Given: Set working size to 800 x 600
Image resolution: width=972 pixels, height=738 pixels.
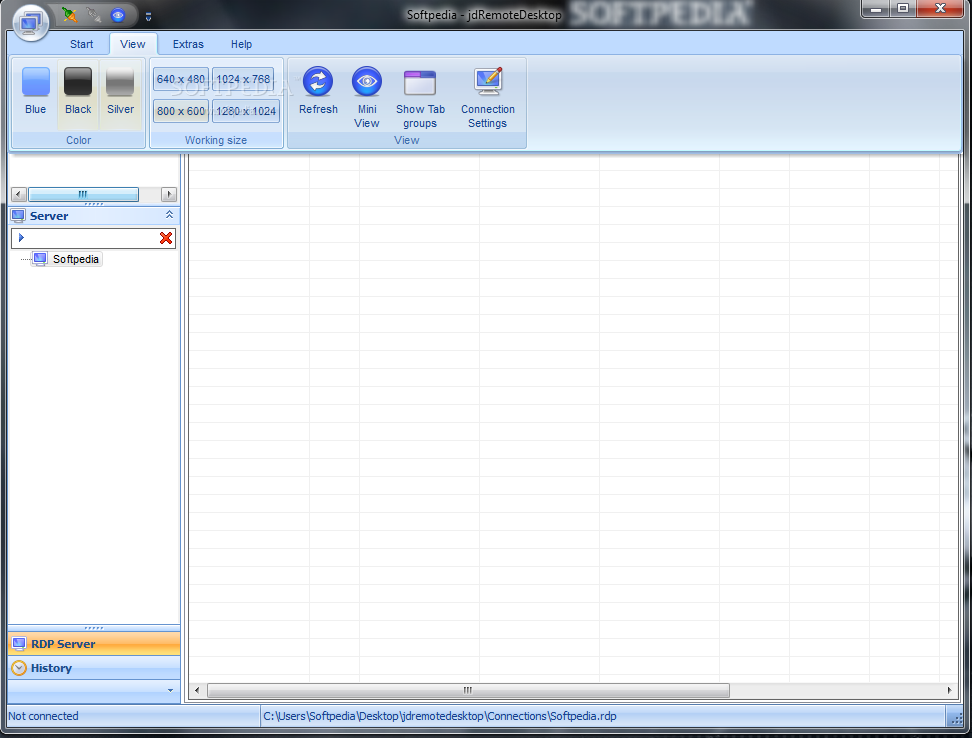Looking at the screenshot, I should (x=180, y=111).
